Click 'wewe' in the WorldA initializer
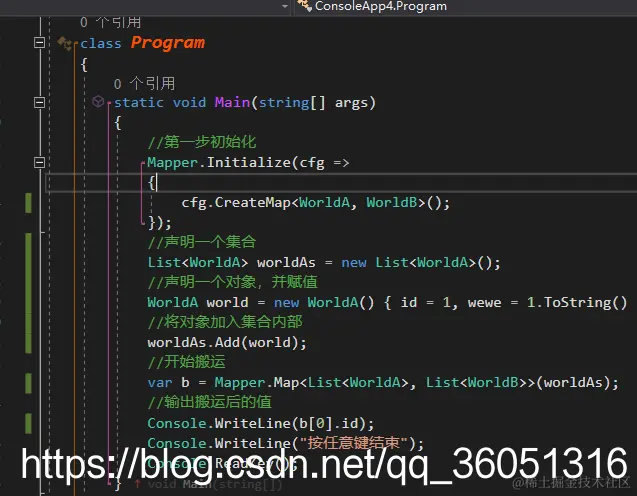This screenshot has height=496, width=637. 484,303
